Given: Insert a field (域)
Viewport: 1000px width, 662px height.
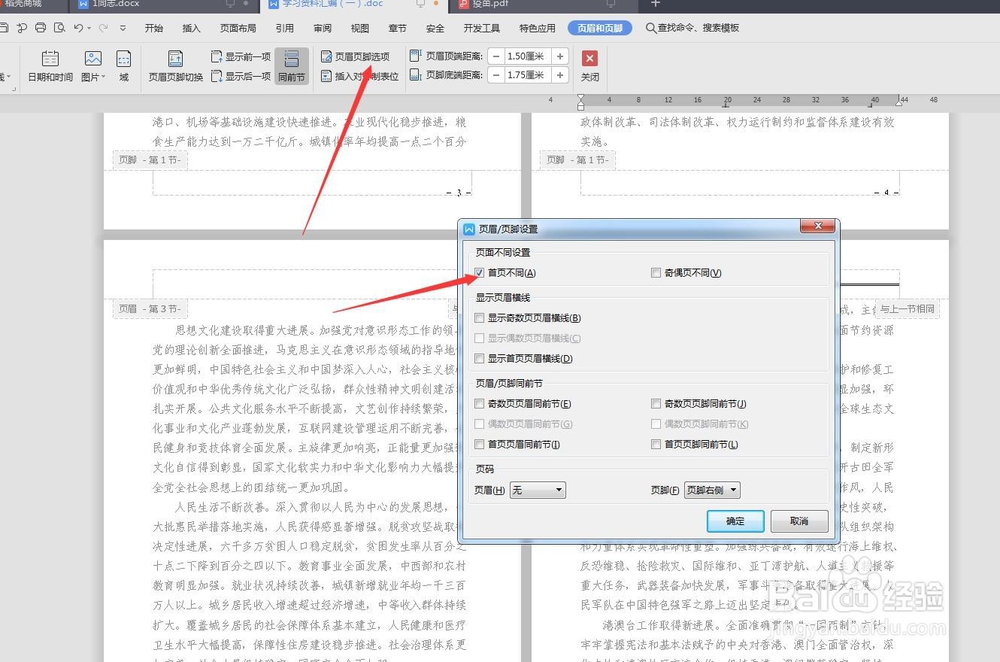Looking at the screenshot, I should (x=124, y=66).
